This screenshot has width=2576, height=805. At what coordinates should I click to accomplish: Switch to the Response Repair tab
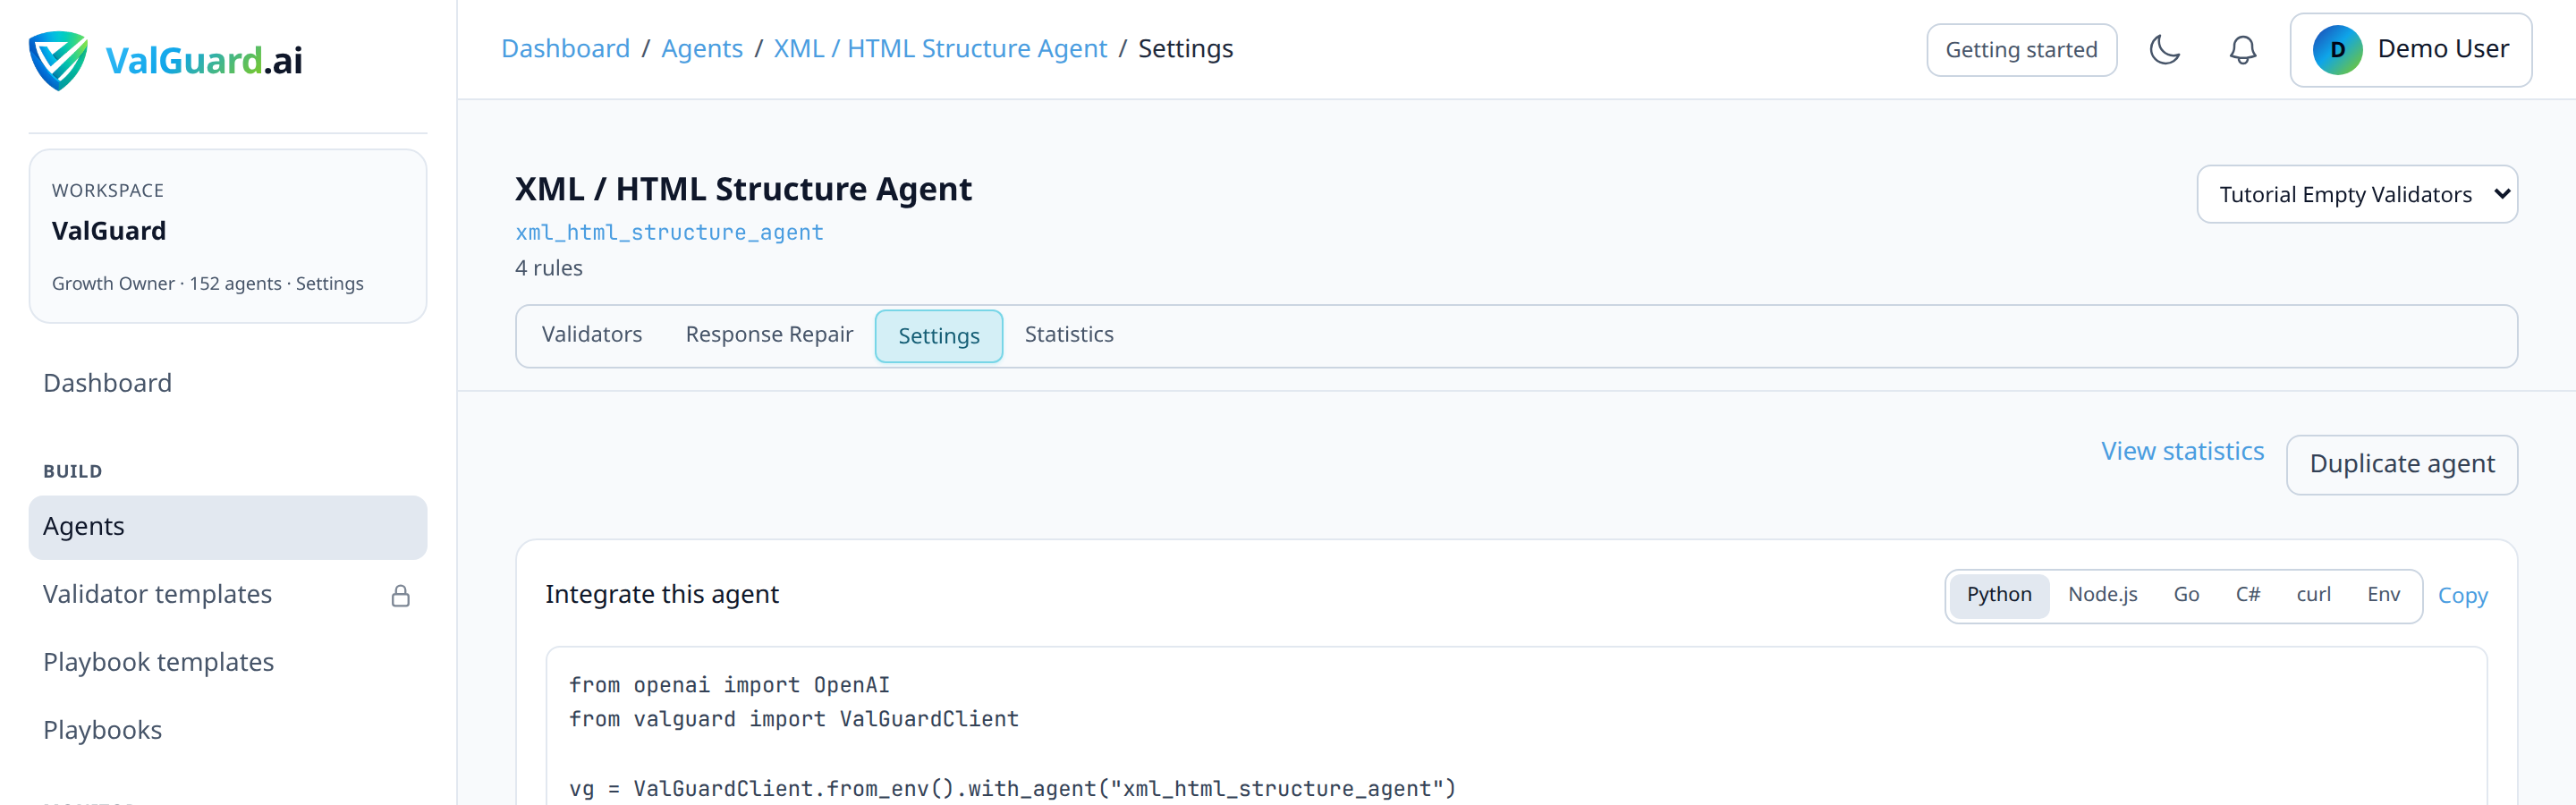(769, 335)
